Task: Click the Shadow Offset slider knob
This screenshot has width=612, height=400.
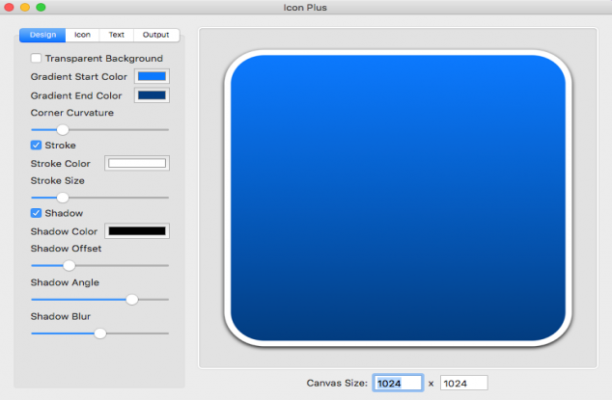Action: coord(69,265)
